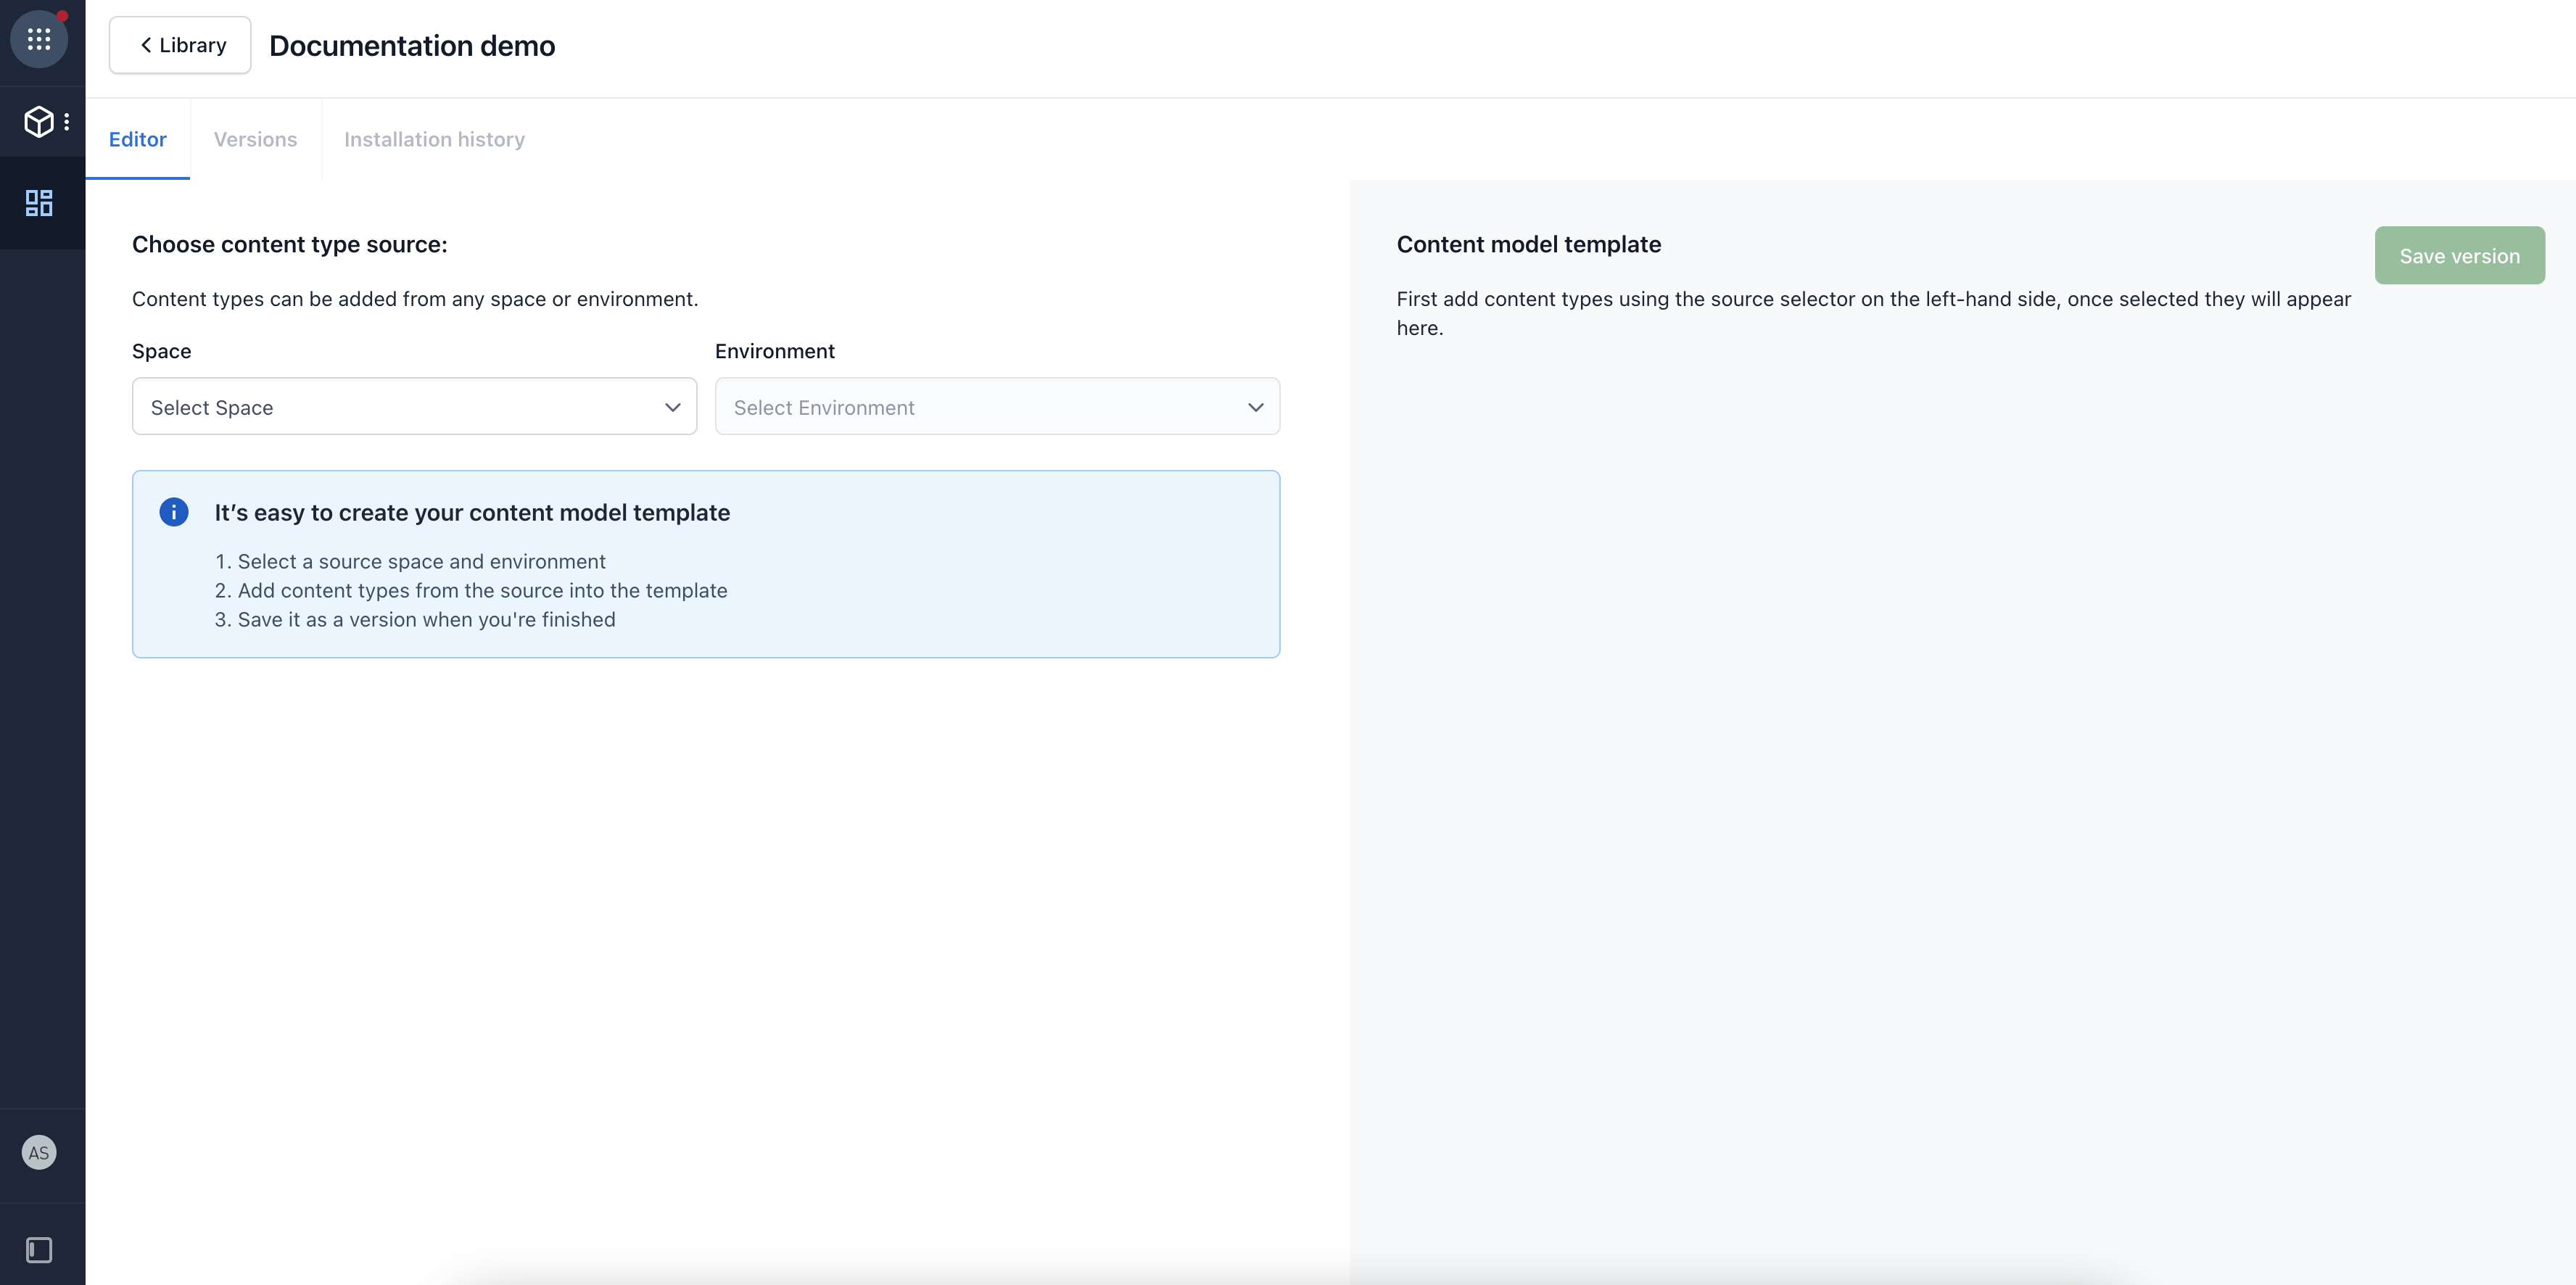Click 'First add content types' helper text
2576x1285 pixels.
1873,313
